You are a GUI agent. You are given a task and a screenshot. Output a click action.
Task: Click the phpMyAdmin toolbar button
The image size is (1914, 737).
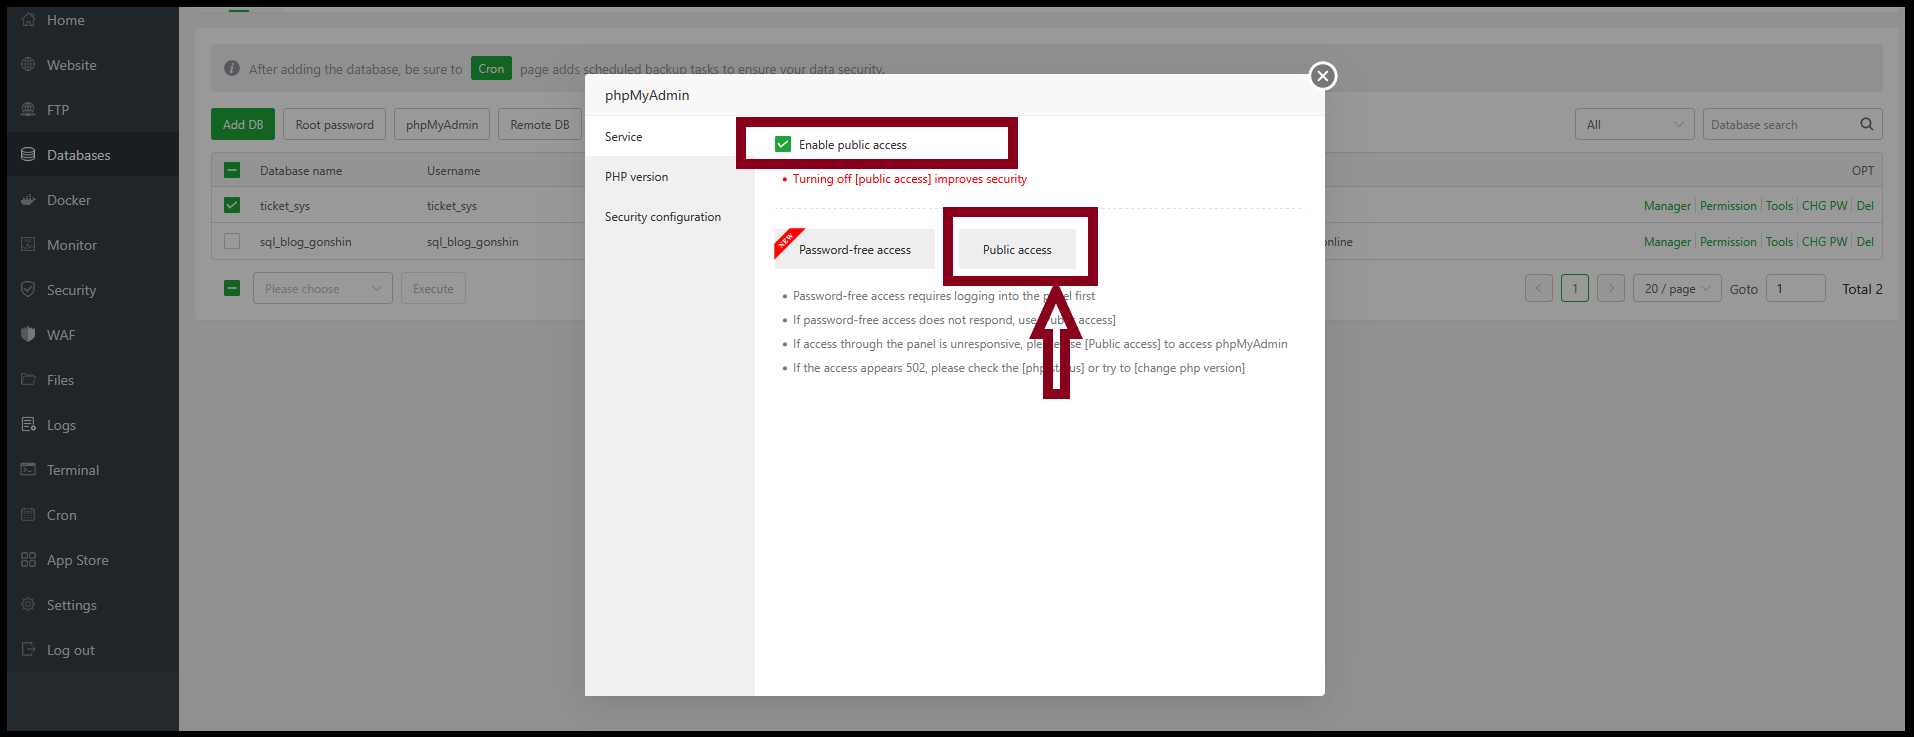(x=442, y=124)
